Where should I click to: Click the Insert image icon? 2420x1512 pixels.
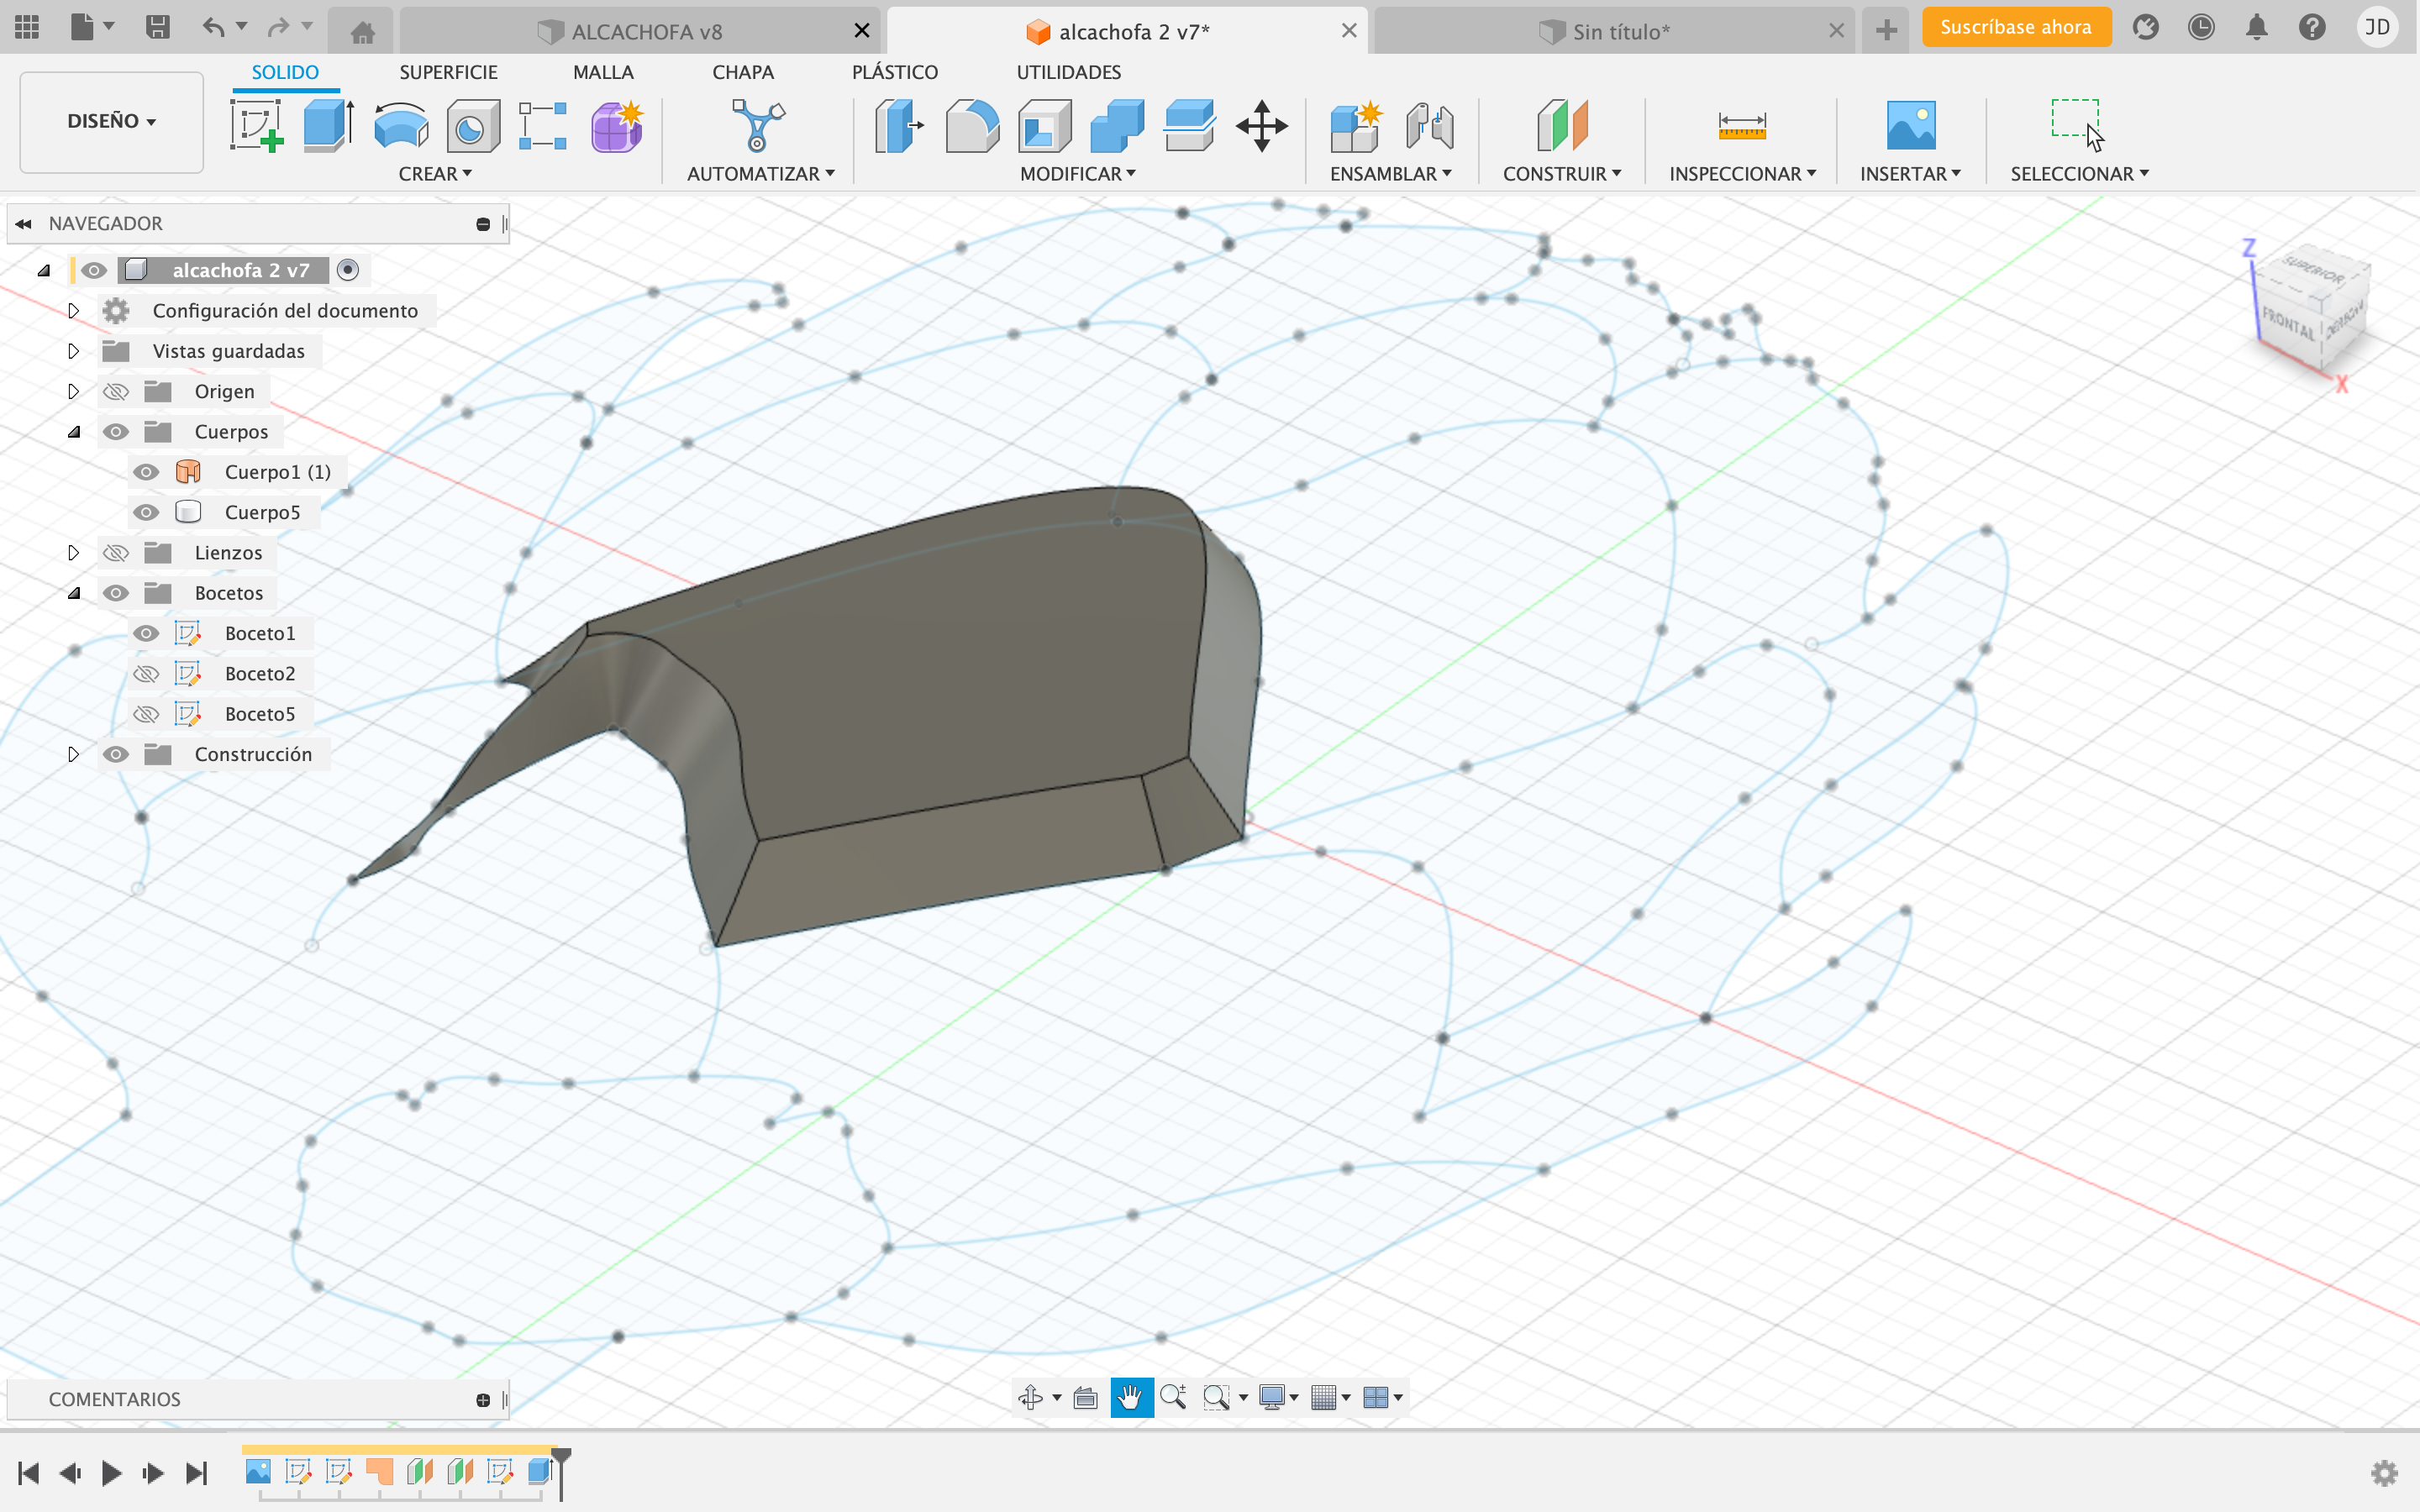[1909, 126]
